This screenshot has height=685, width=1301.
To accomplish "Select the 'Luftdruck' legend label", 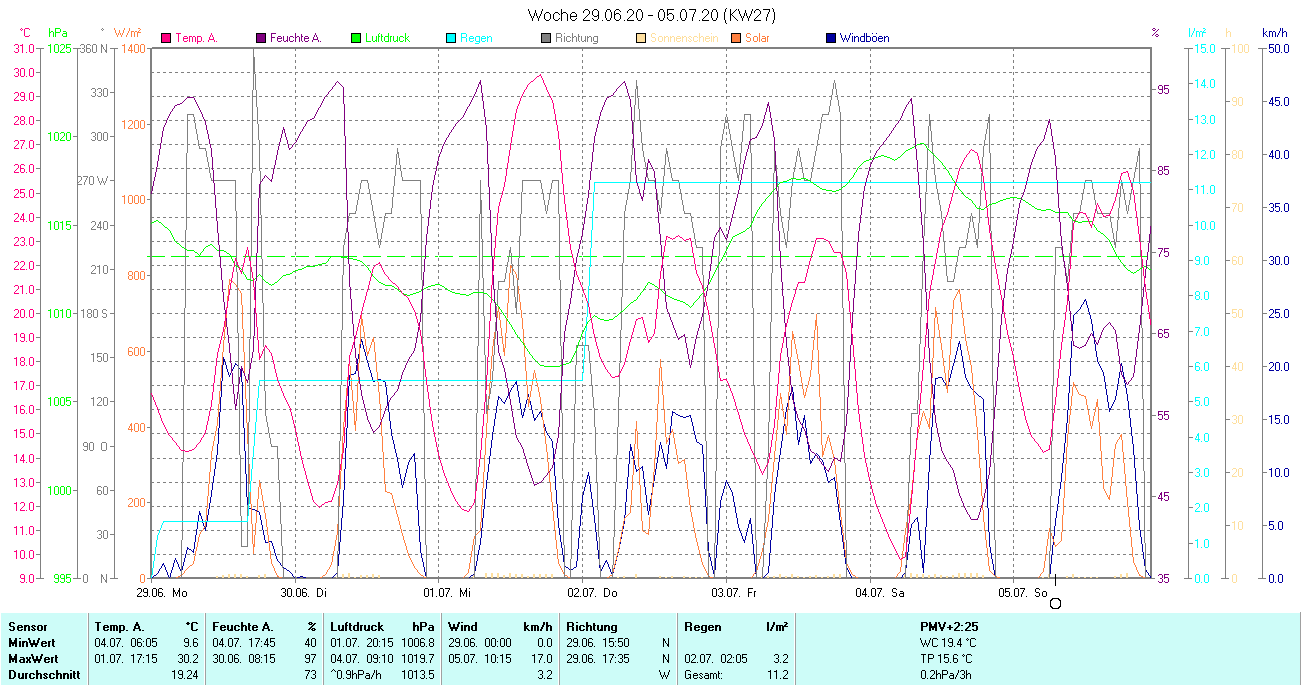I will pos(387,38).
